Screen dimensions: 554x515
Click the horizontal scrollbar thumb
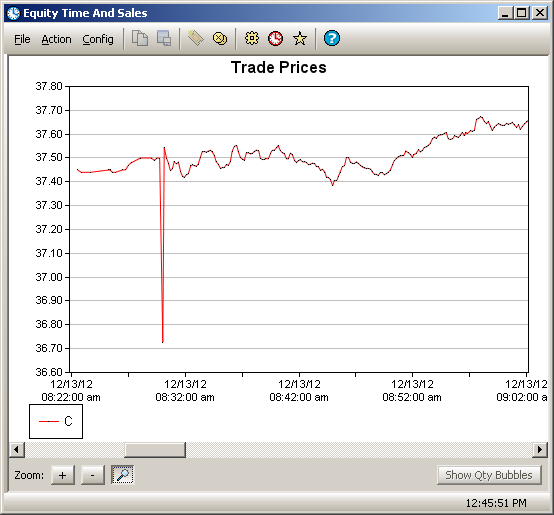[x=155, y=450]
